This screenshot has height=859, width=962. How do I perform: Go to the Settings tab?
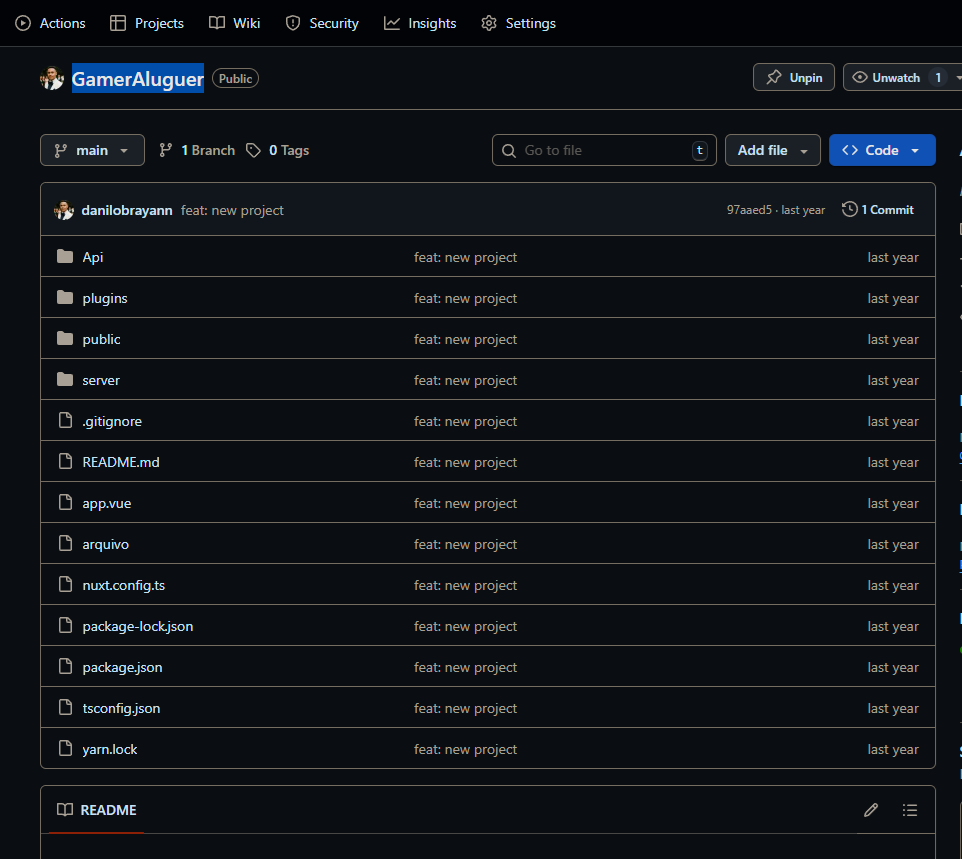pos(518,23)
